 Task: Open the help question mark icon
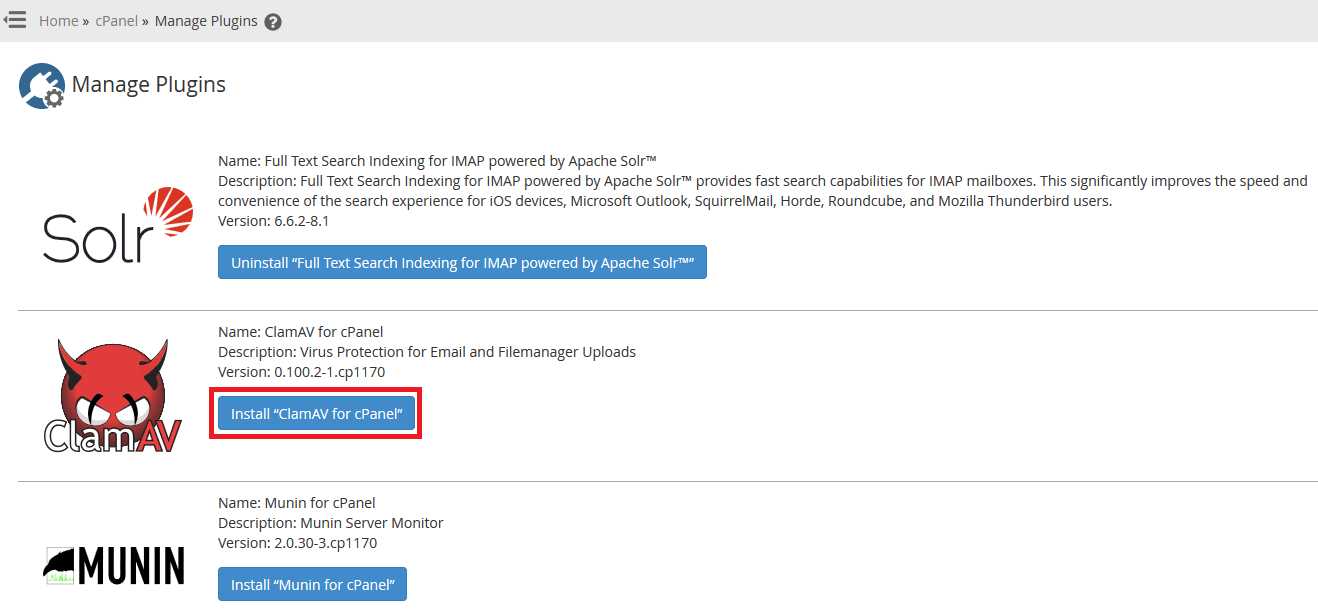point(273,22)
